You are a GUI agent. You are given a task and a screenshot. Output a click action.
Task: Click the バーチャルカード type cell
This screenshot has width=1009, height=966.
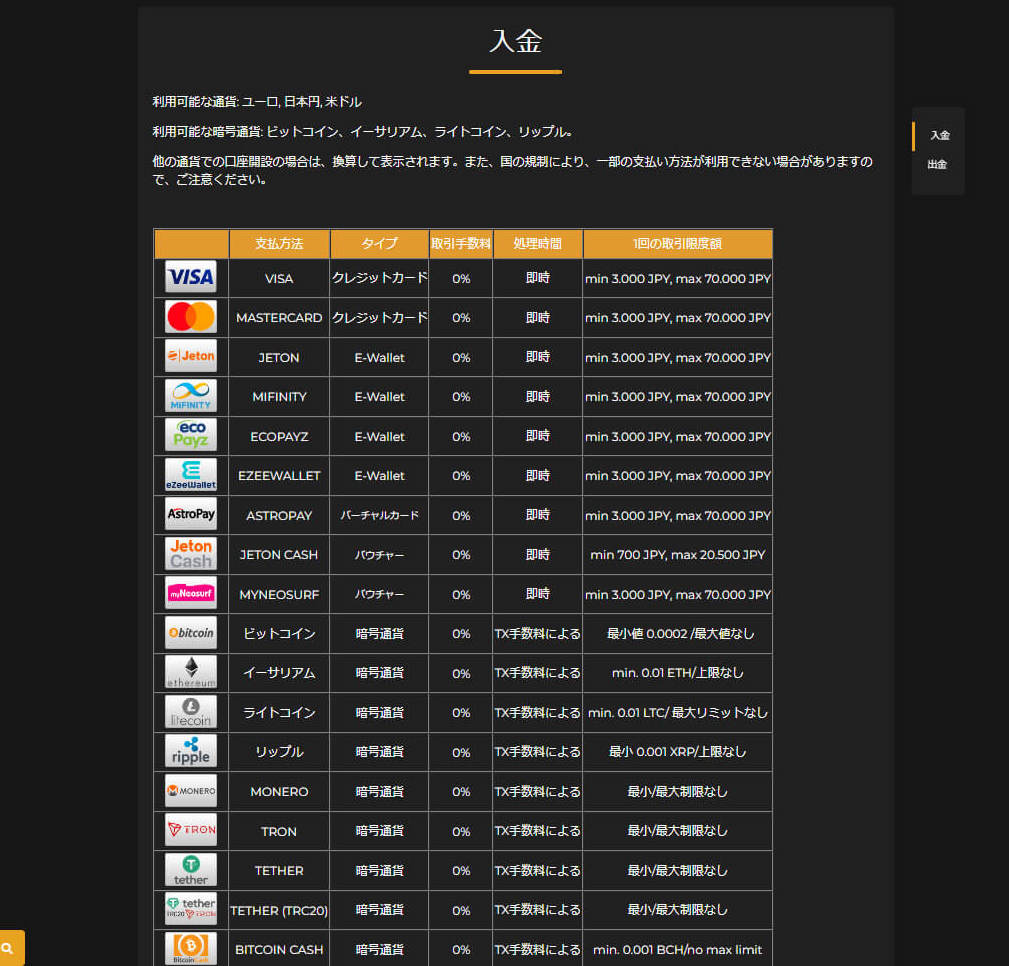[x=379, y=516]
